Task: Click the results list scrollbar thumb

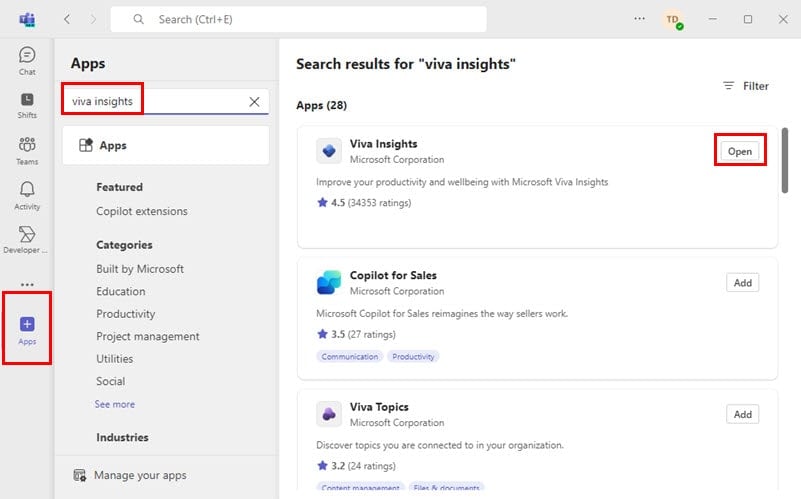Action: [x=785, y=160]
